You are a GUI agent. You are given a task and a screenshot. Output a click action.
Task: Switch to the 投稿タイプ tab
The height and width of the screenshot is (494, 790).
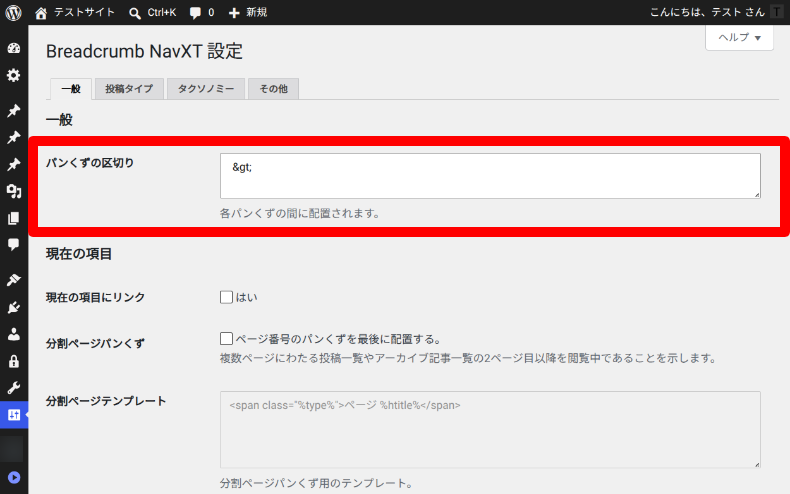pos(129,89)
